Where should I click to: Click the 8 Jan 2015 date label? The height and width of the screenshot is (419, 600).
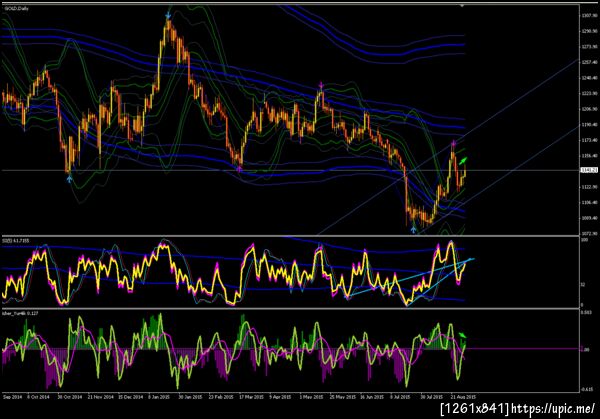159,397
